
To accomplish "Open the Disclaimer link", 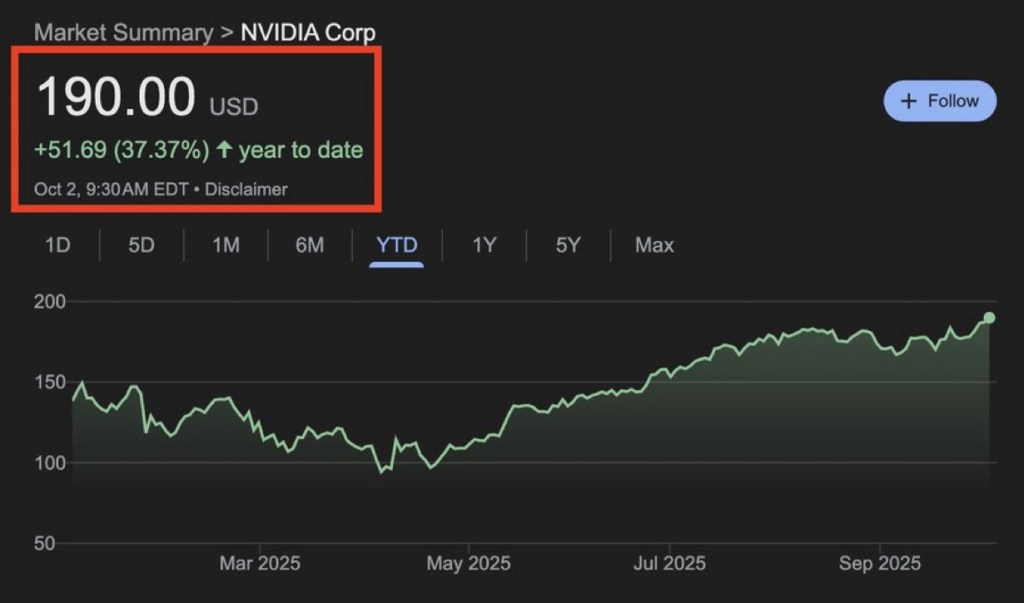I will point(246,189).
